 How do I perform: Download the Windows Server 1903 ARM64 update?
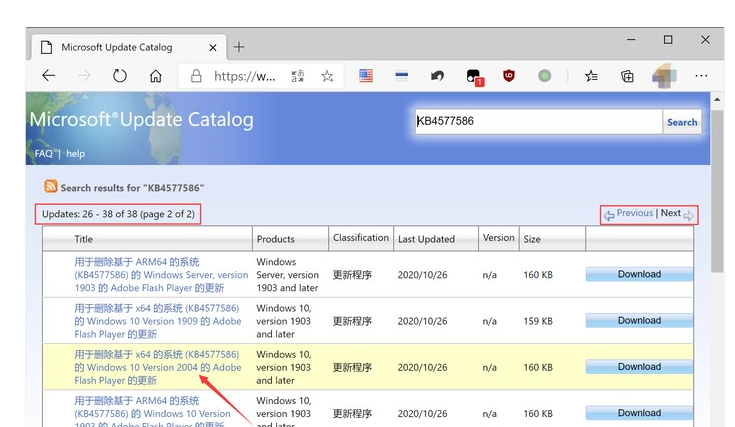[639, 274]
